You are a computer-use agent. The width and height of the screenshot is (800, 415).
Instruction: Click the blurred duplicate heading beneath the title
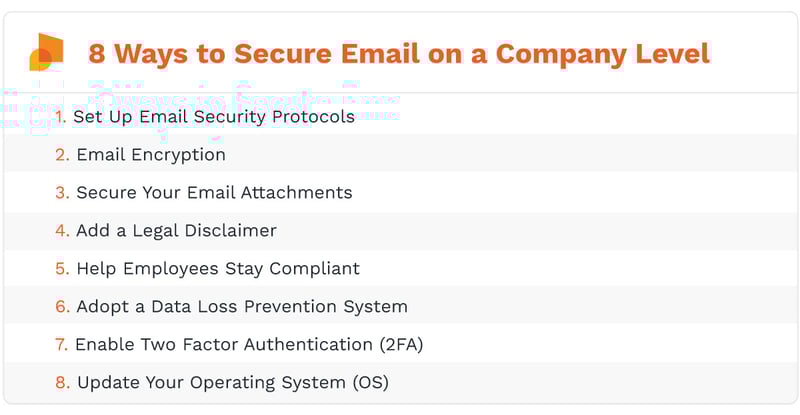[x=200, y=102]
